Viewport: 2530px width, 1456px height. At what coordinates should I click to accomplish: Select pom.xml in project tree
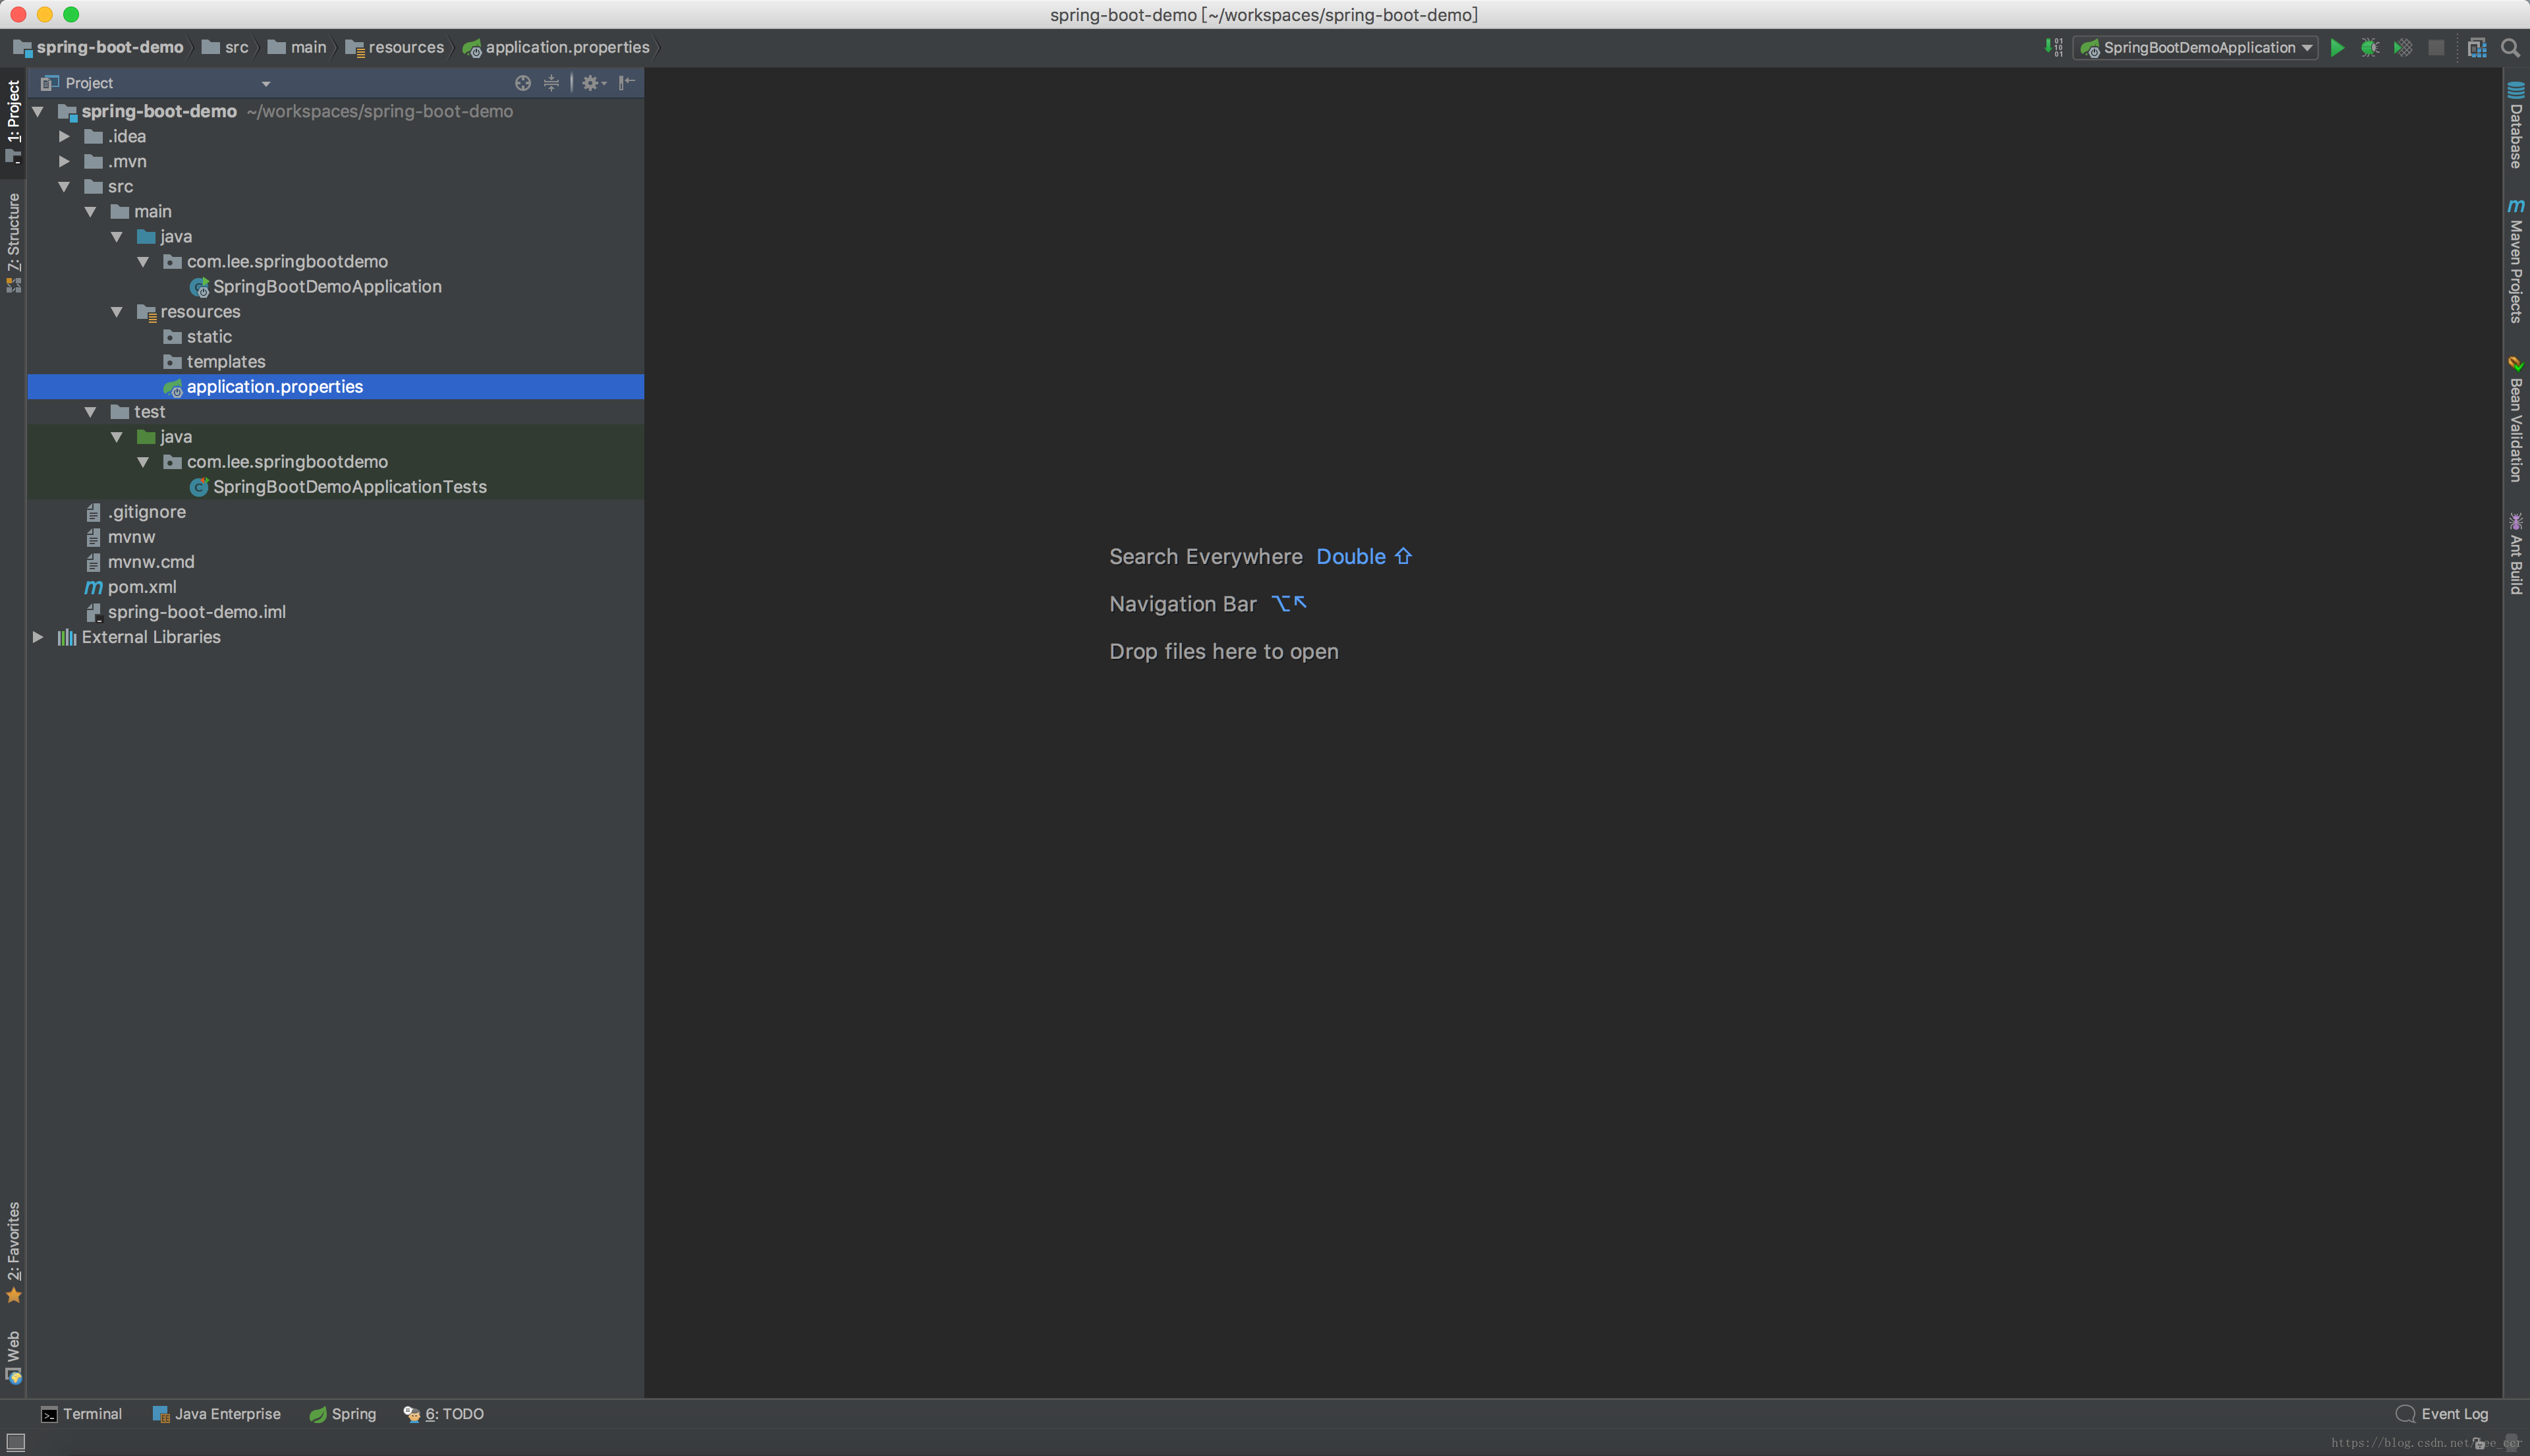click(141, 587)
